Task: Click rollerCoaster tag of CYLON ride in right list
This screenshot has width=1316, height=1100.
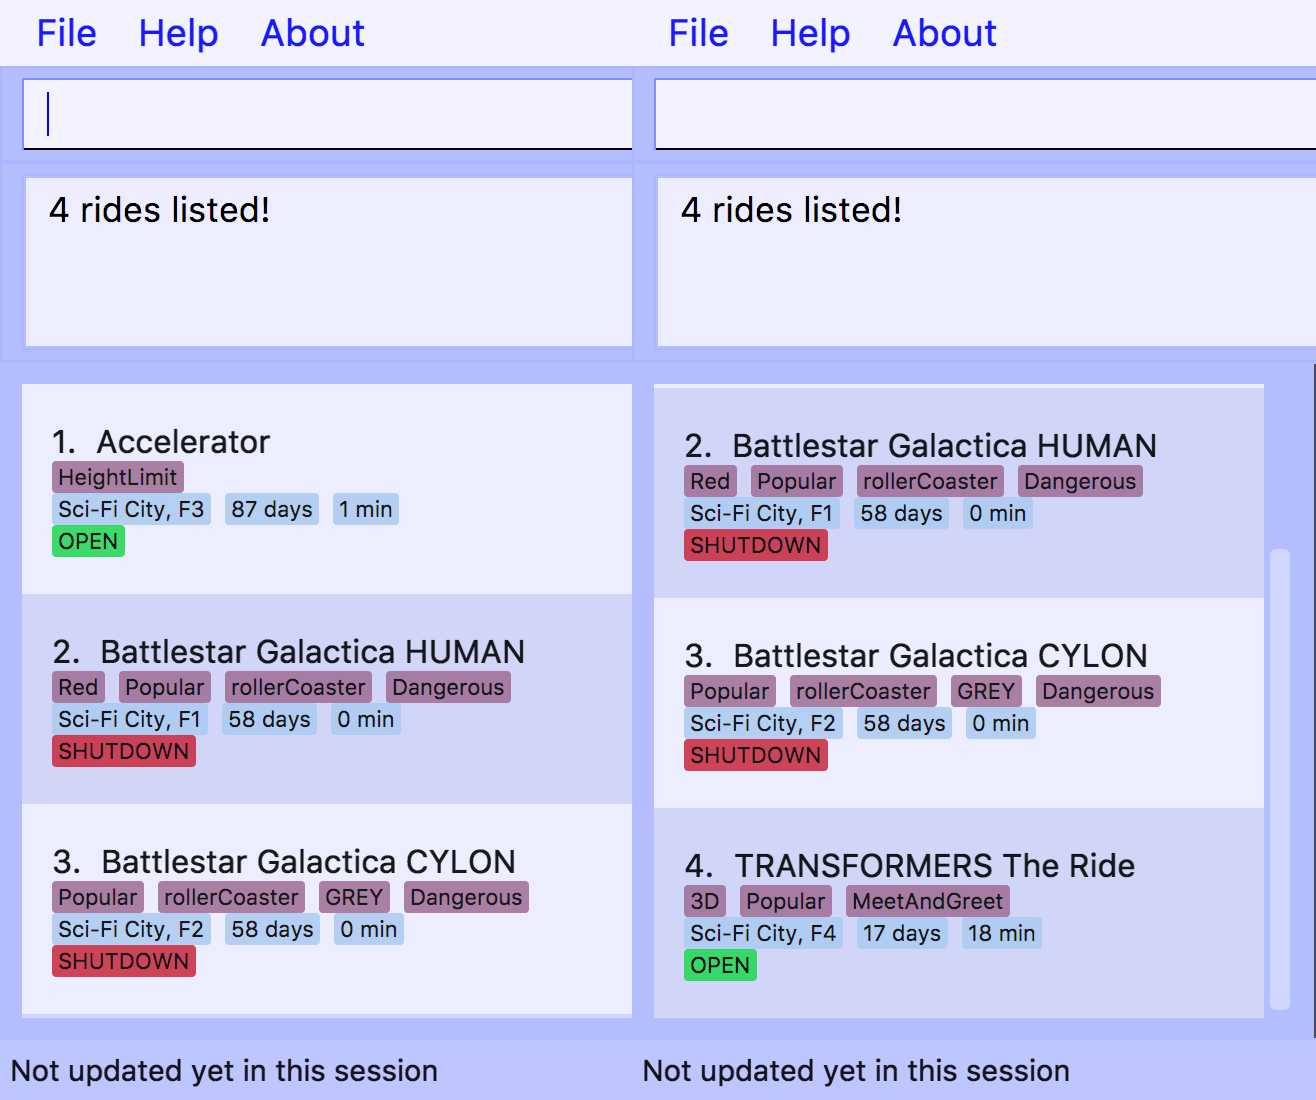Action: pos(863,691)
